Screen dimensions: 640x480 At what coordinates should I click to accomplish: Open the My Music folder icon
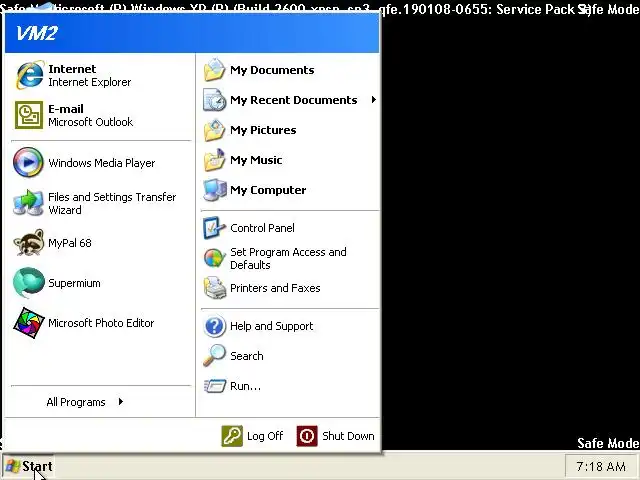click(x=214, y=160)
